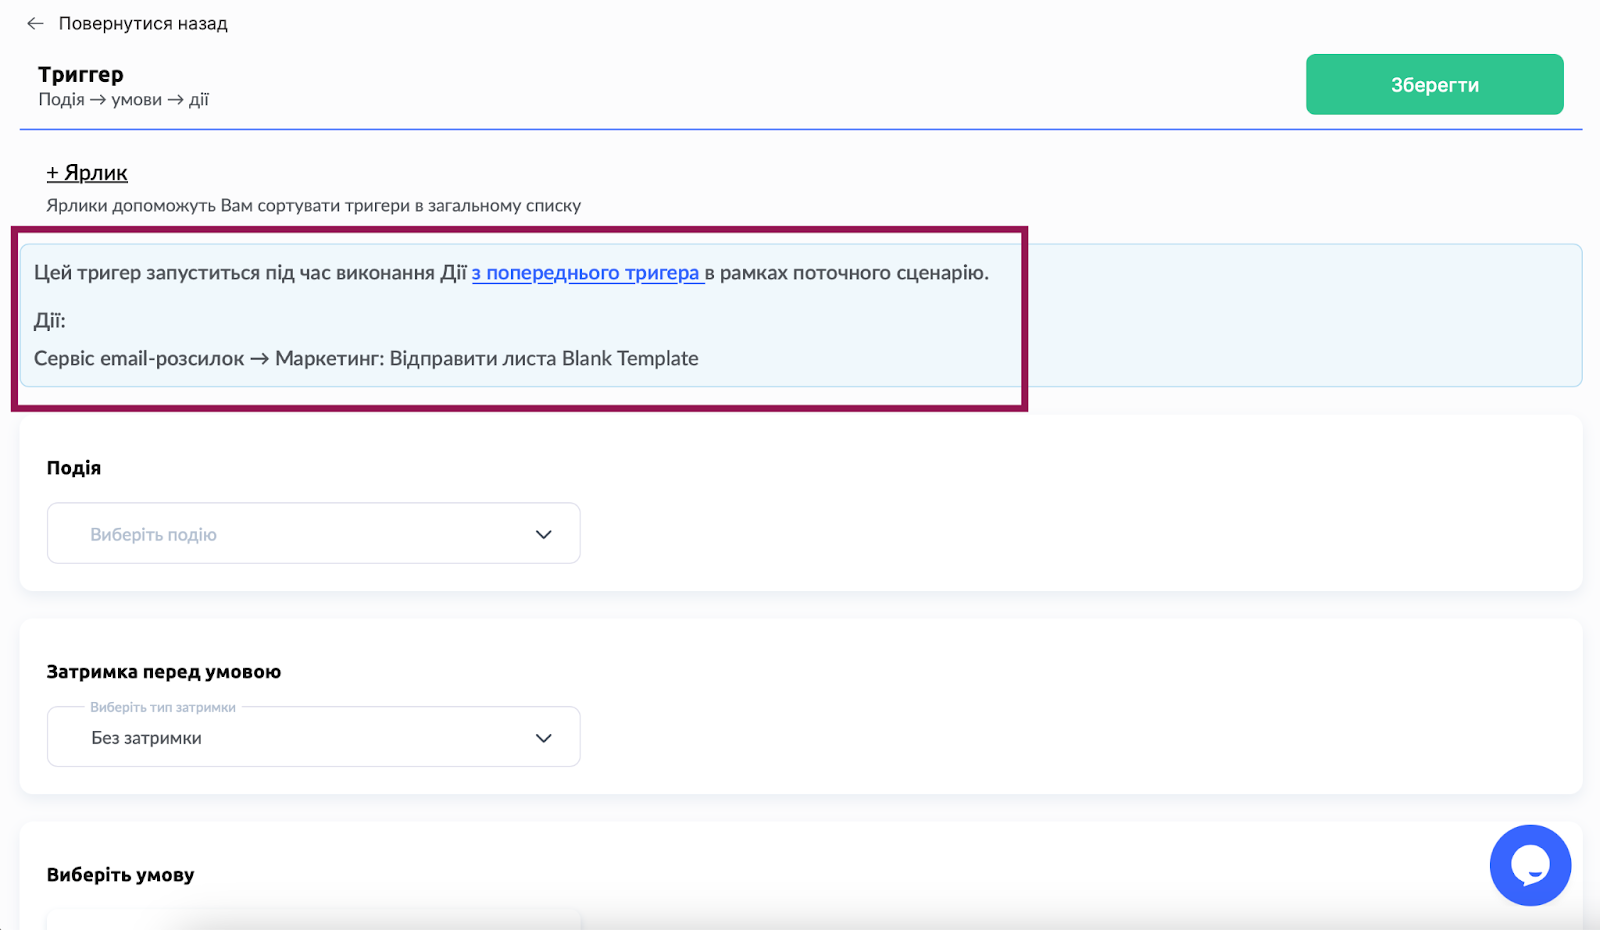Click the chevron in the Подія dropdown
The image size is (1600, 930).
coord(543,534)
